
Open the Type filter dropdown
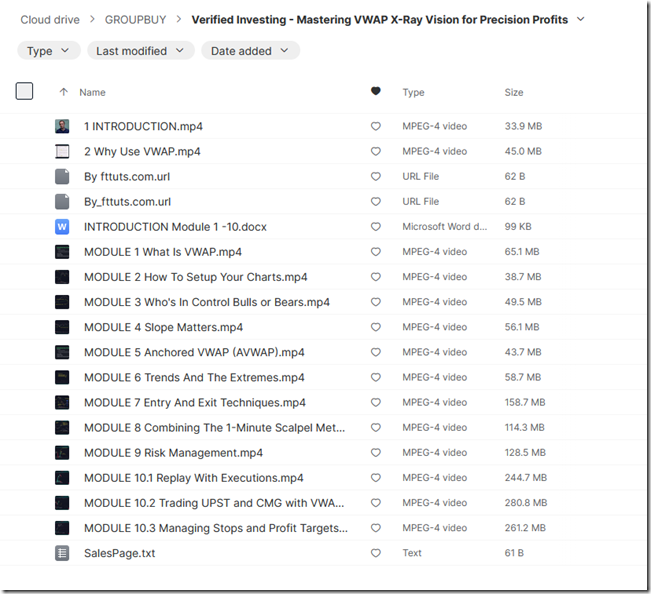pyautogui.click(x=49, y=51)
